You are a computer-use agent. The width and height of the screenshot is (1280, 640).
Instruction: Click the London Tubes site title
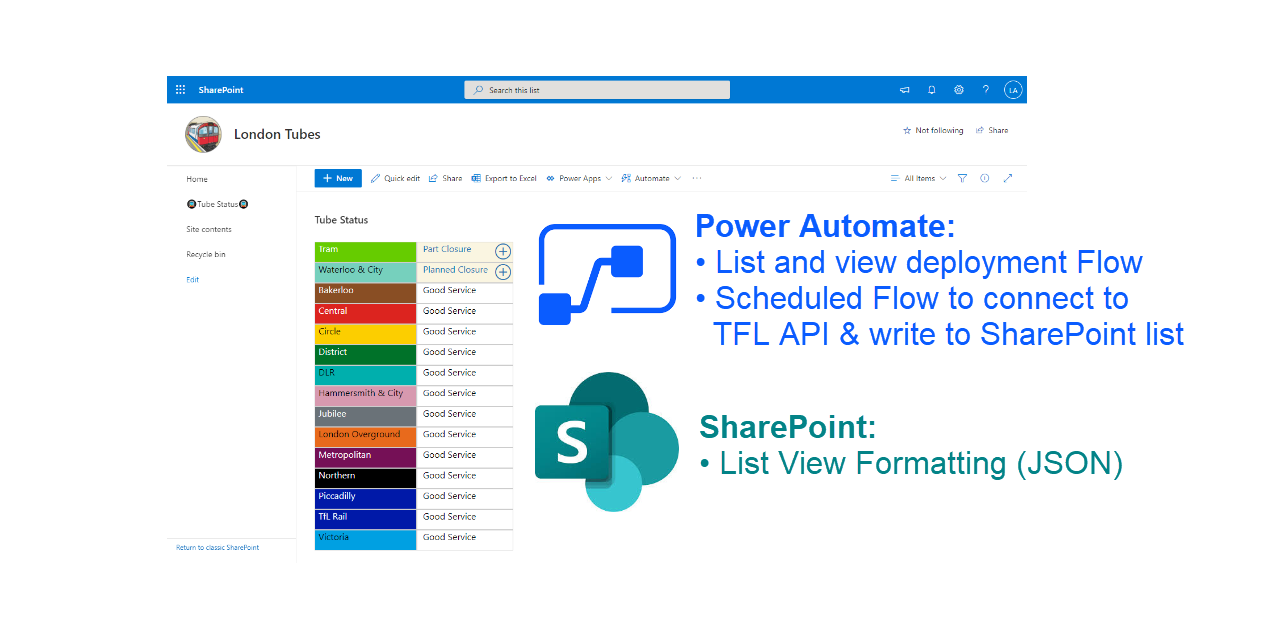tap(277, 134)
